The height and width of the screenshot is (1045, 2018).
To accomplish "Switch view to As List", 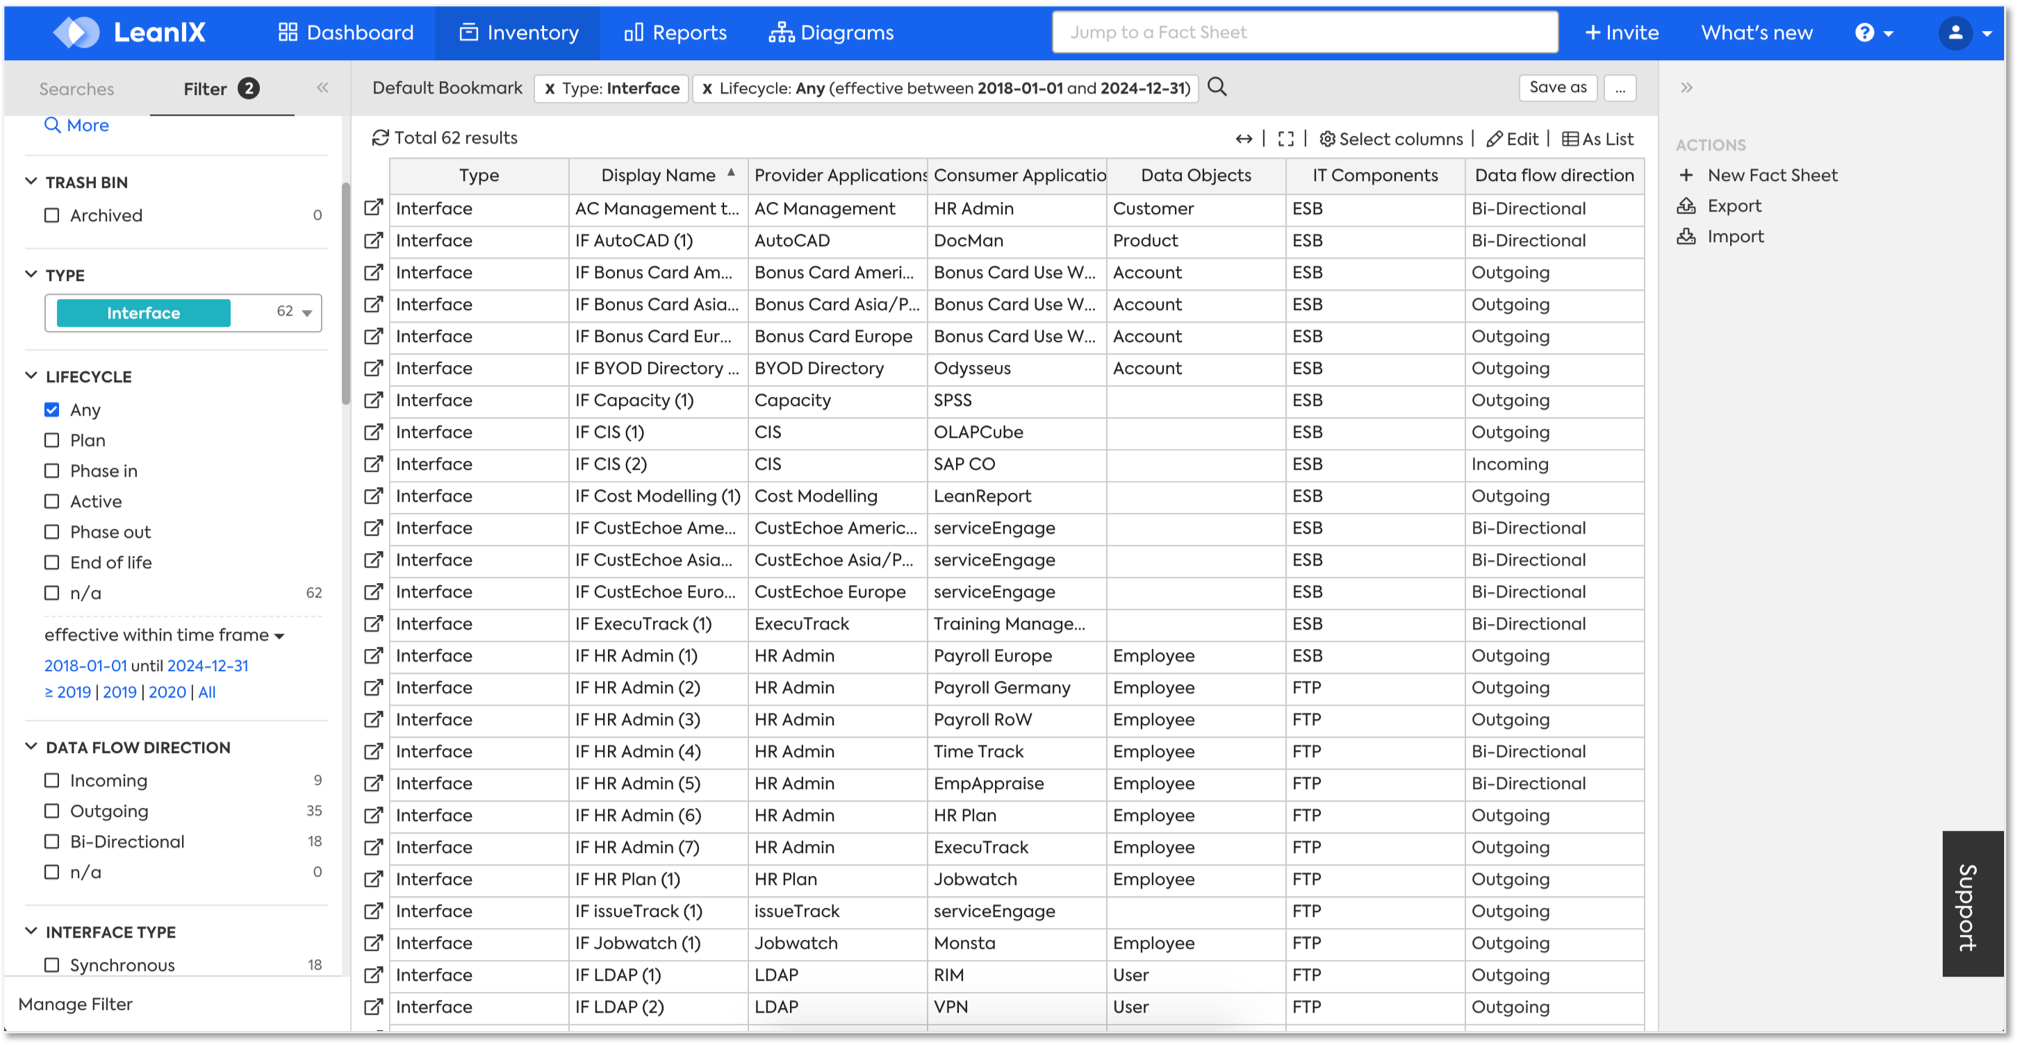I will tap(1598, 139).
